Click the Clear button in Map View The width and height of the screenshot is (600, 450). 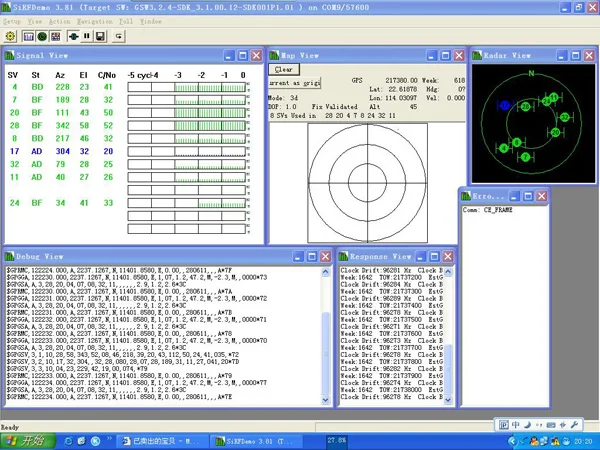click(x=284, y=69)
